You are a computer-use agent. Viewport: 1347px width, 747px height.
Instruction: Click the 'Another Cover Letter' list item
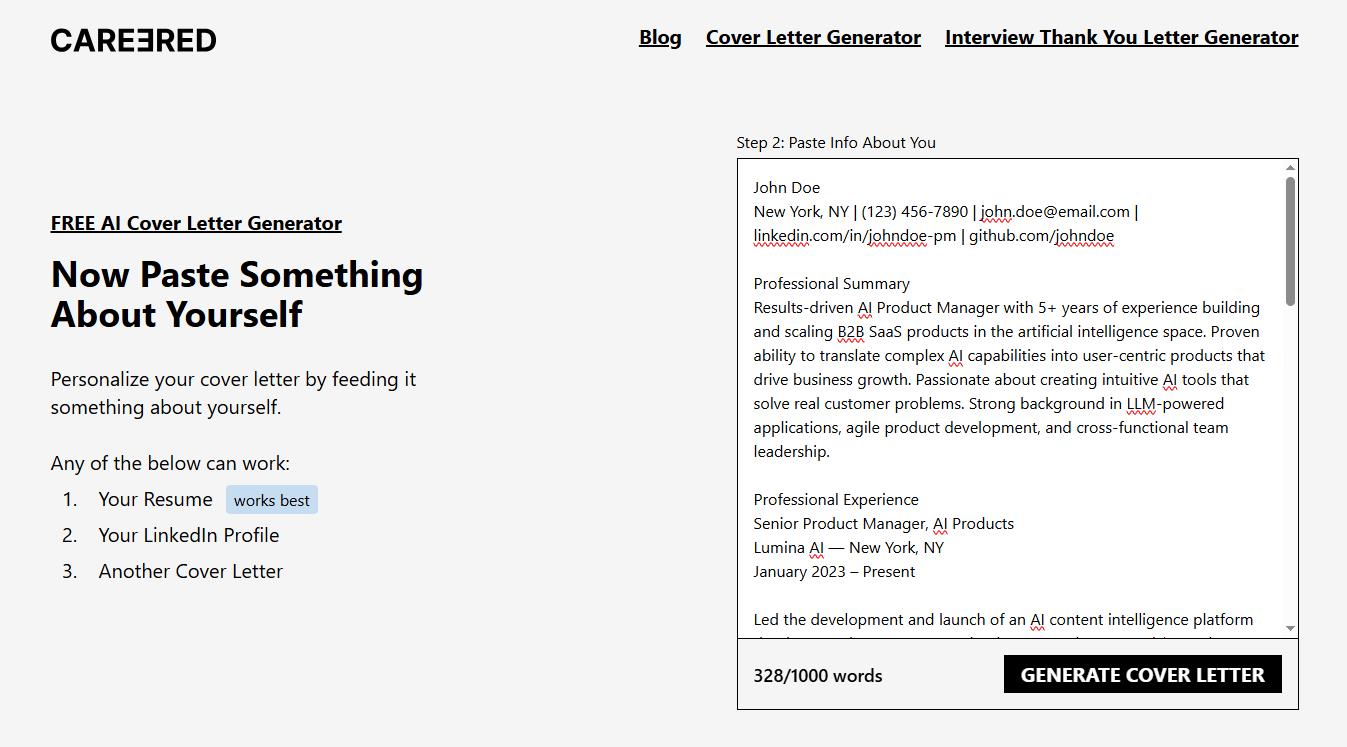[190, 571]
